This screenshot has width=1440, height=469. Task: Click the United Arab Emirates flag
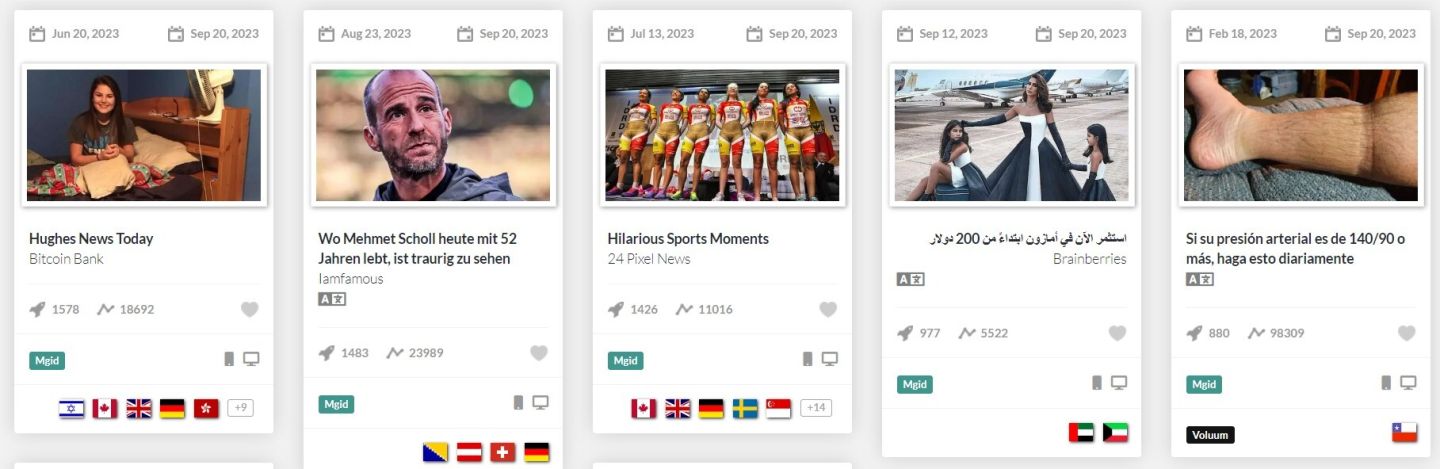1081,432
